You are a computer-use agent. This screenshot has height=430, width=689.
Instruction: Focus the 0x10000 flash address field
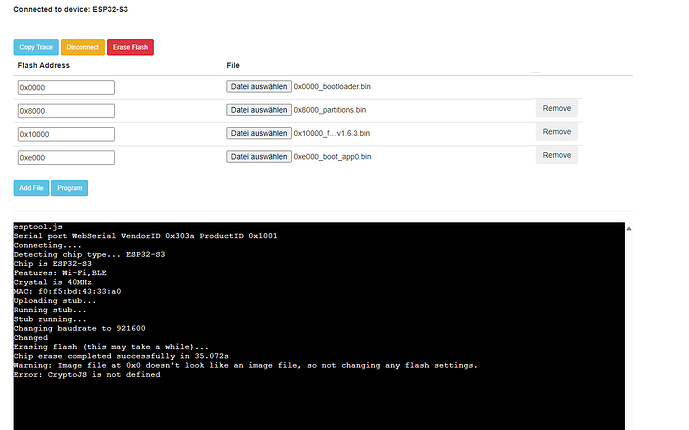tap(66, 134)
